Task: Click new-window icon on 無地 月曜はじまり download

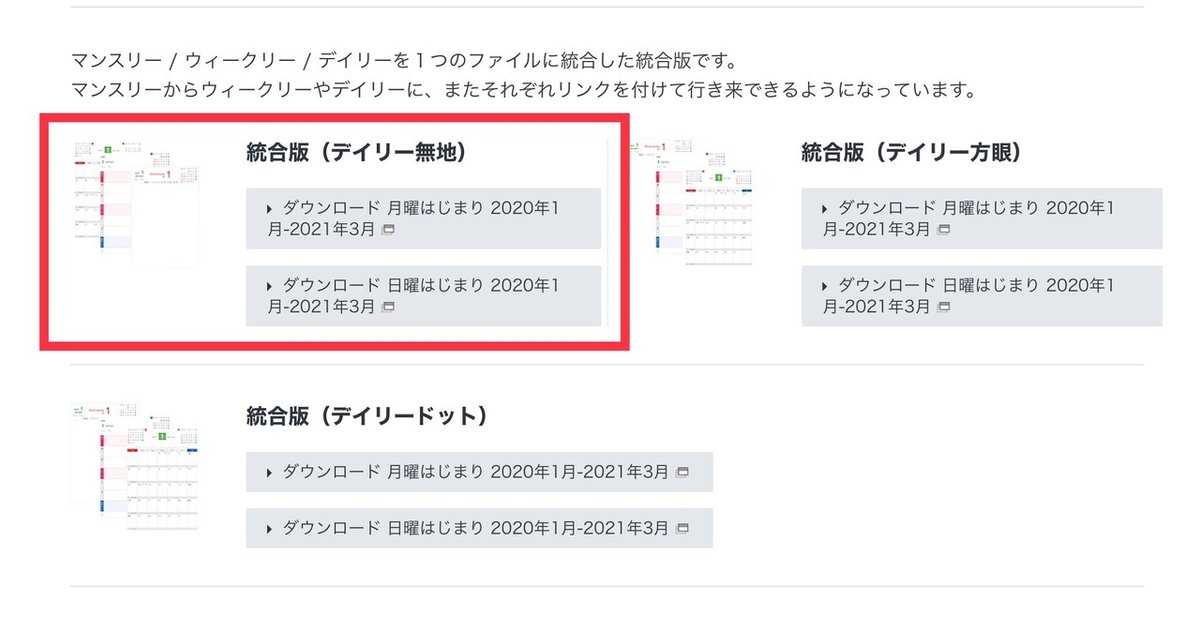Action: (x=390, y=229)
